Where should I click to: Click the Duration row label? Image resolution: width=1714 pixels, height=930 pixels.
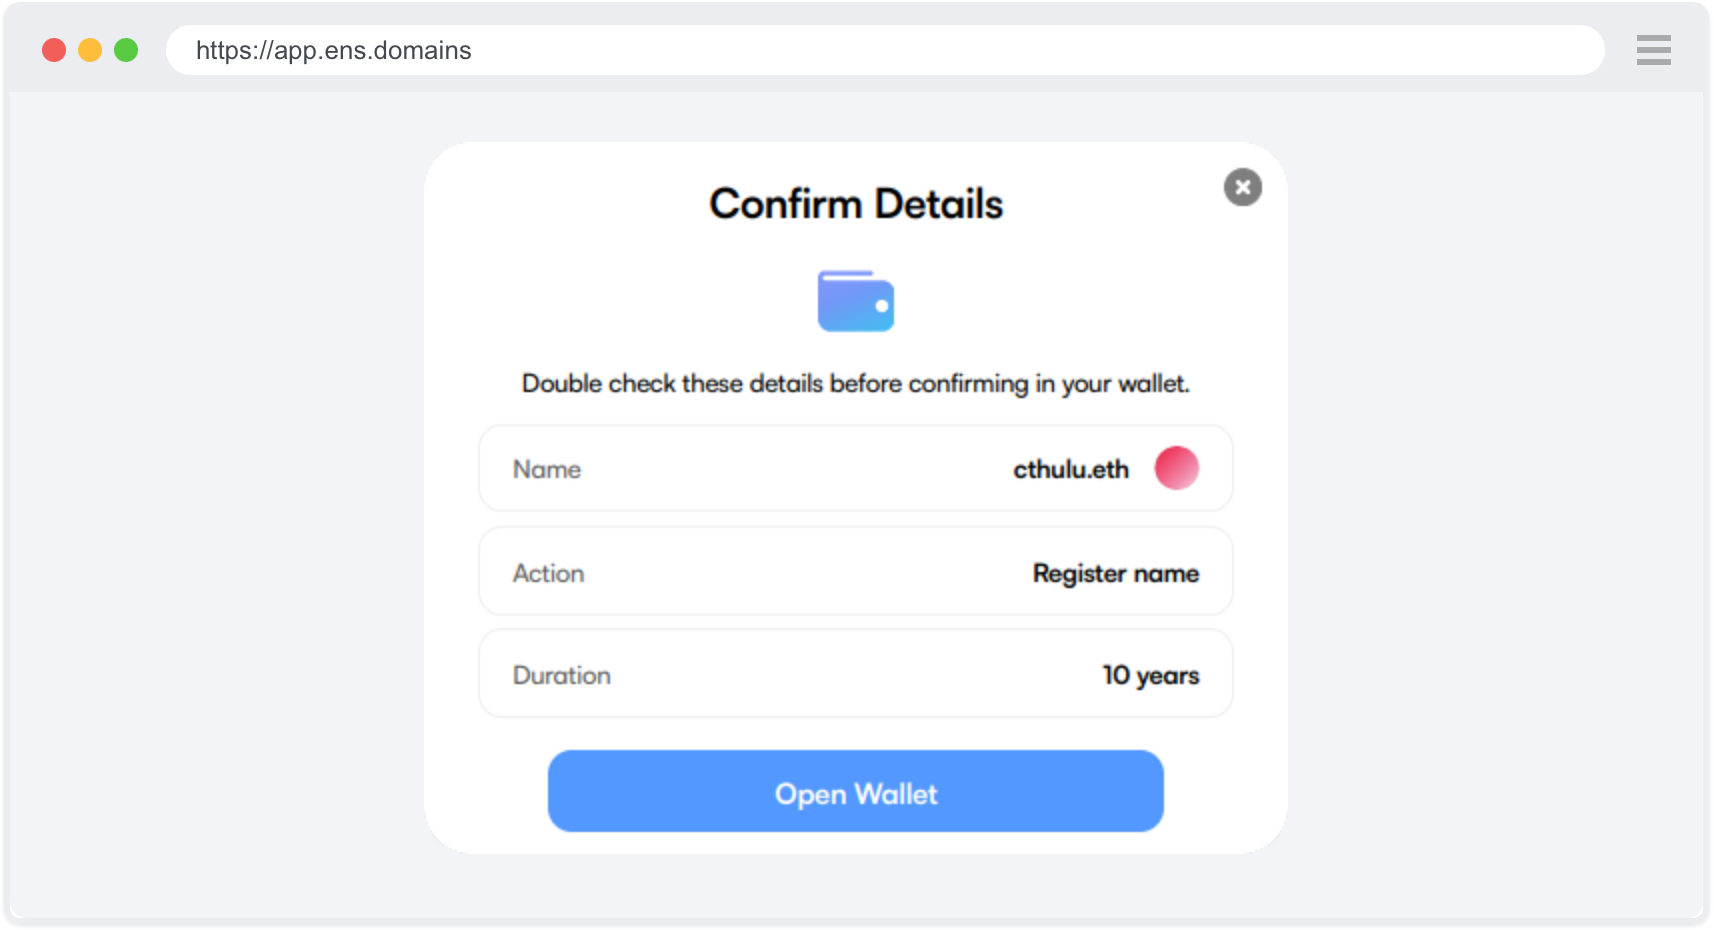(561, 675)
